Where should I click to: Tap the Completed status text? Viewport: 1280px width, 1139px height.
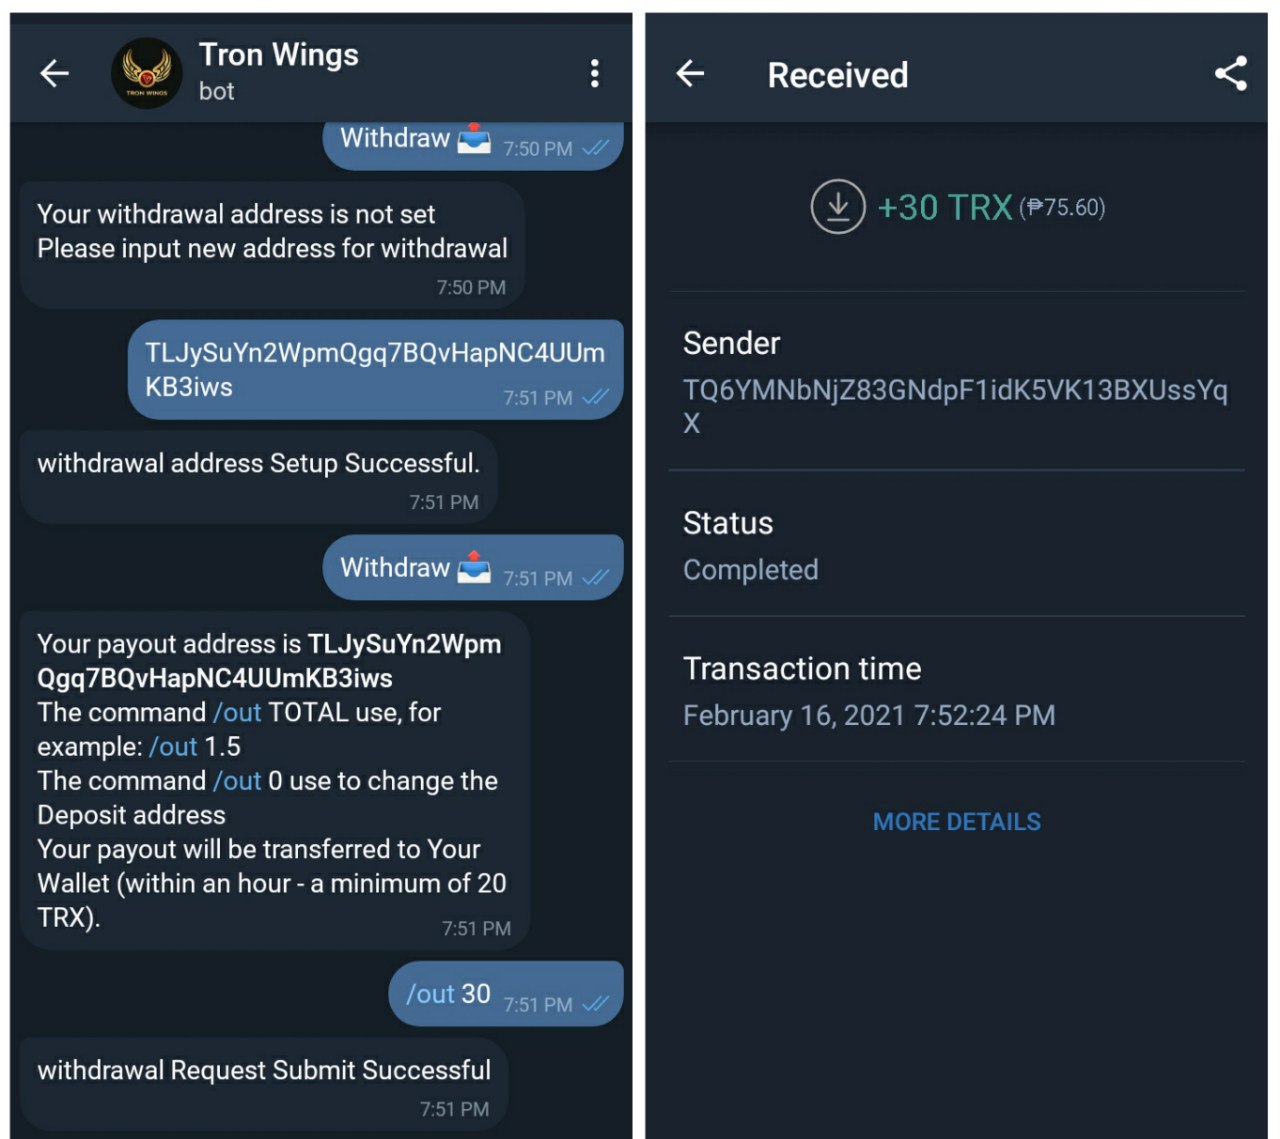pyautogui.click(x=750, y=570)
